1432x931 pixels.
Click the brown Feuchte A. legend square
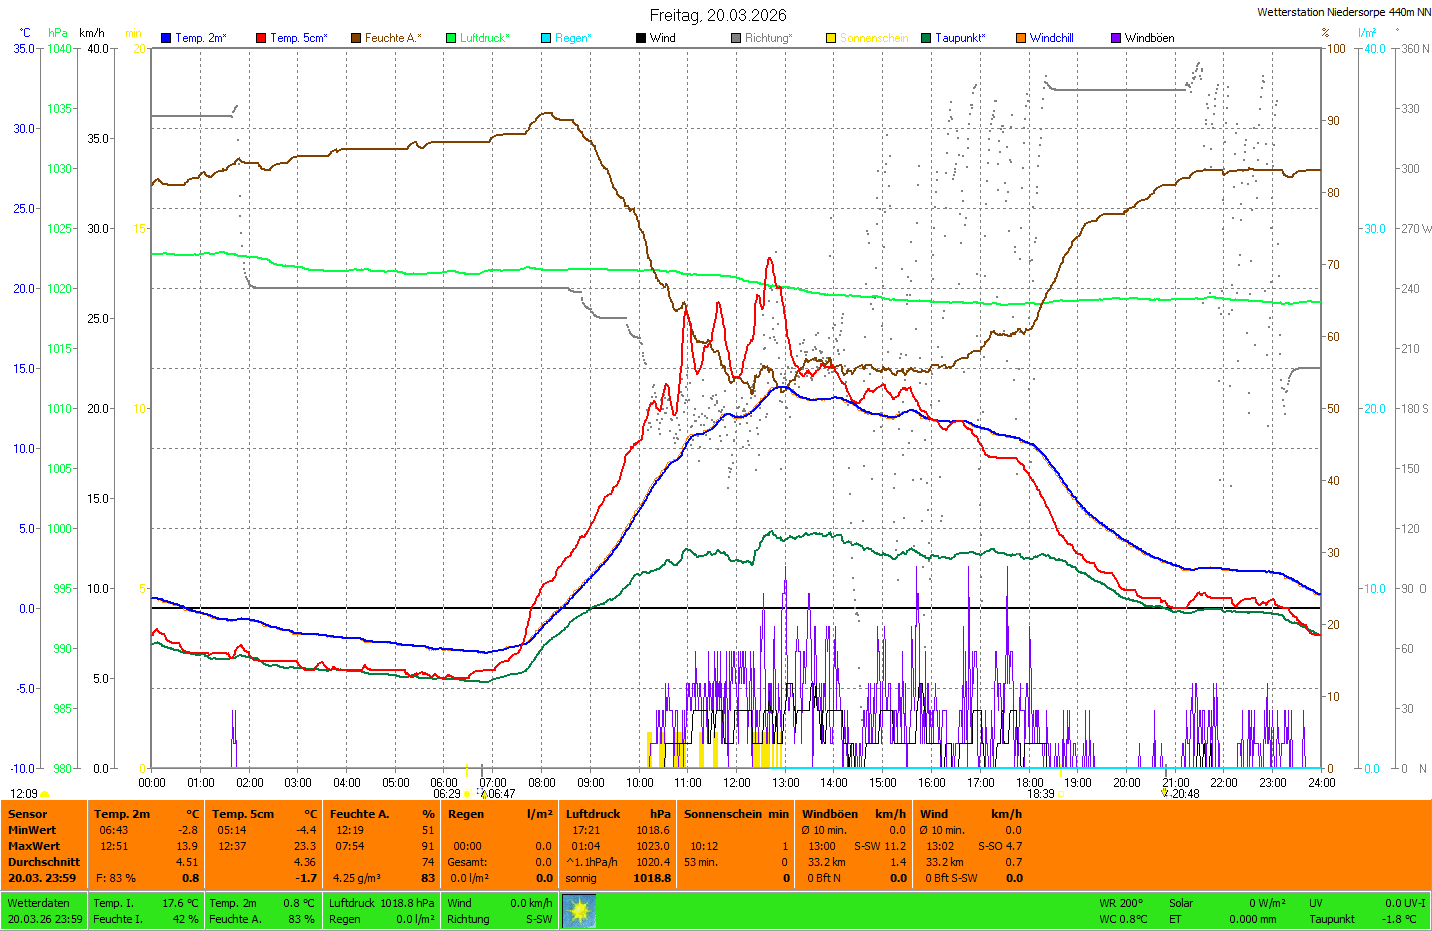(x=355, y=38)
